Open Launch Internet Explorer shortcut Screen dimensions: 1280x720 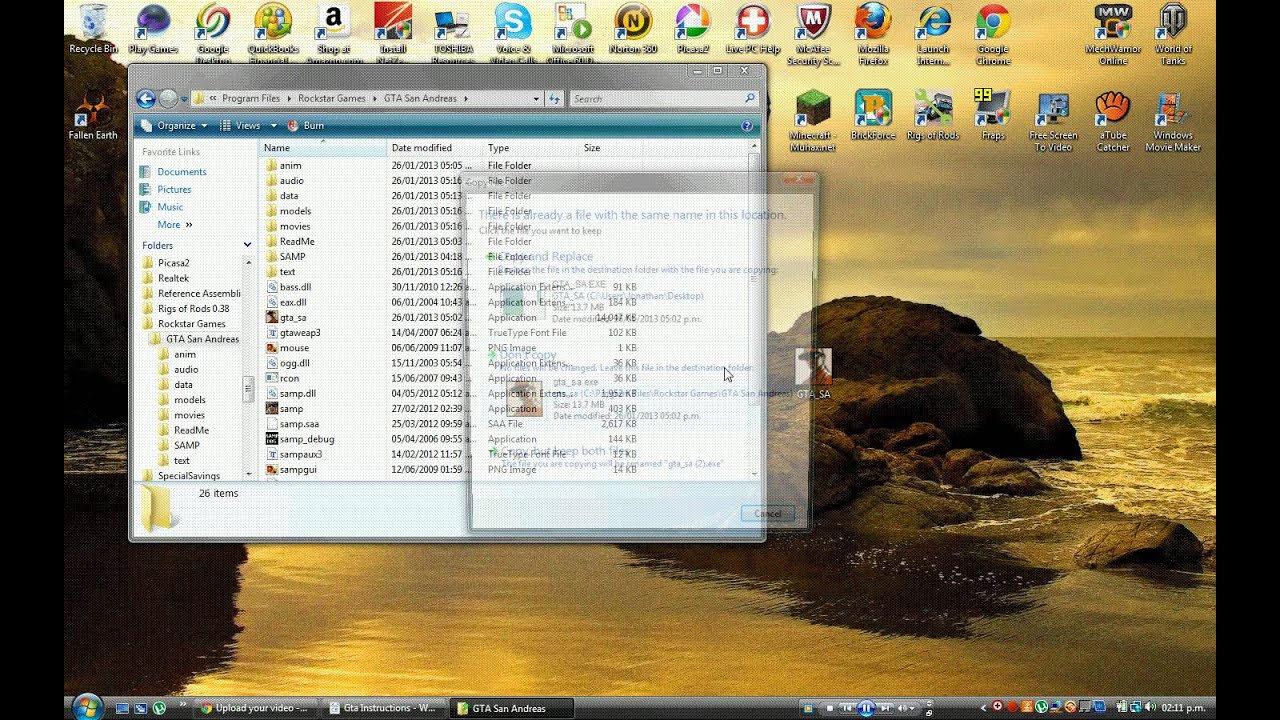tap(933, 34)
